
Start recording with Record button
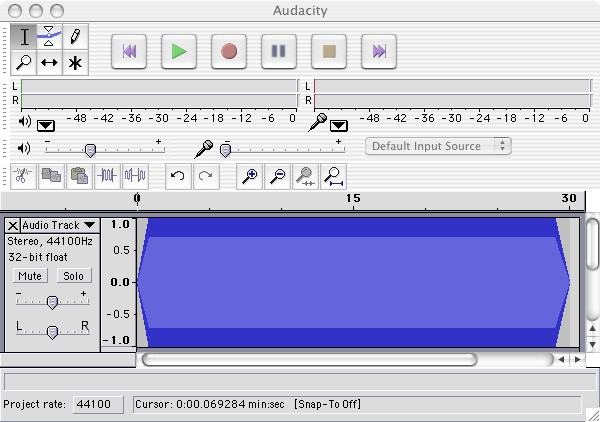(x=229, y=51)
